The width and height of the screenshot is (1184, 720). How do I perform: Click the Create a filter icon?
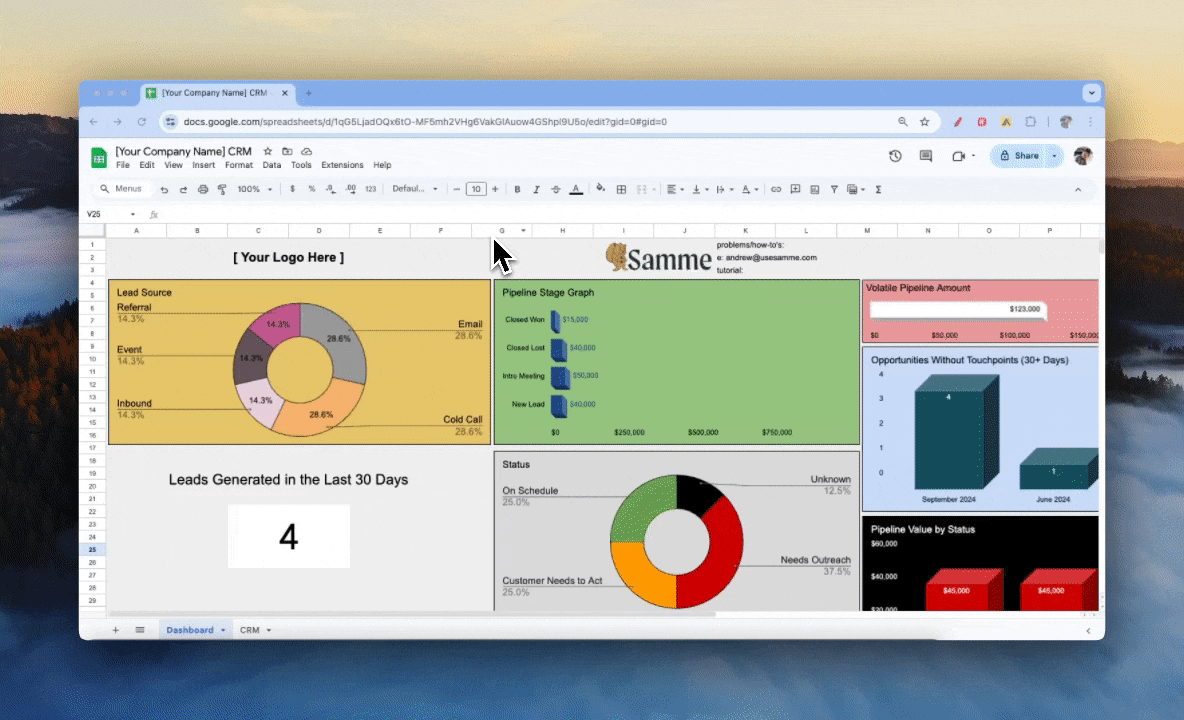pos(834,189)
